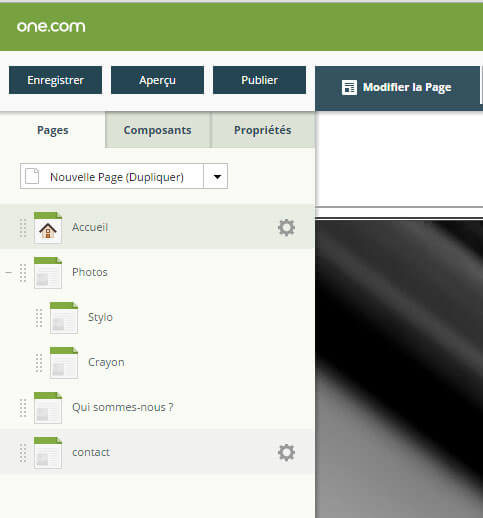Click the contact page icon

pos(48,453)
